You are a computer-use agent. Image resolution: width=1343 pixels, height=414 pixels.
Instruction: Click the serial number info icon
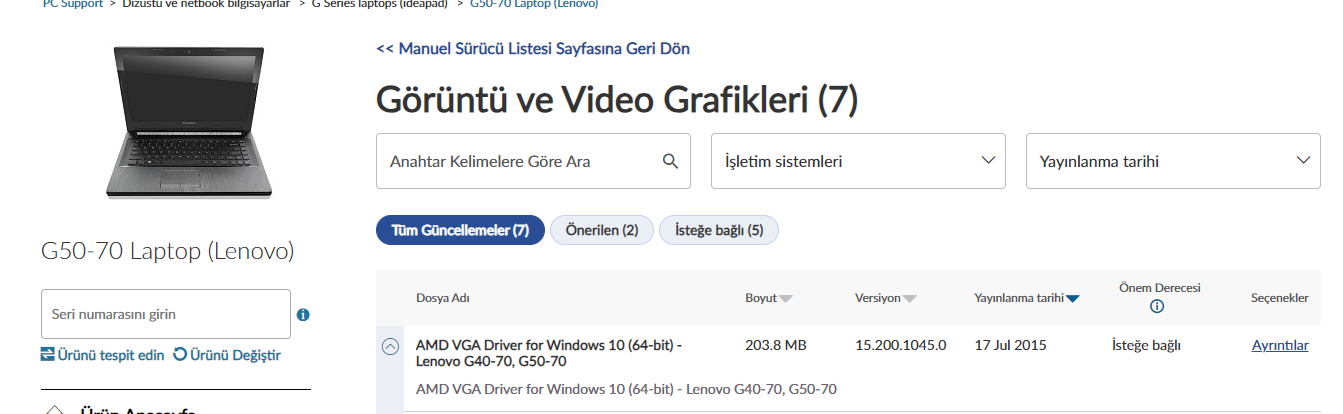303,315
